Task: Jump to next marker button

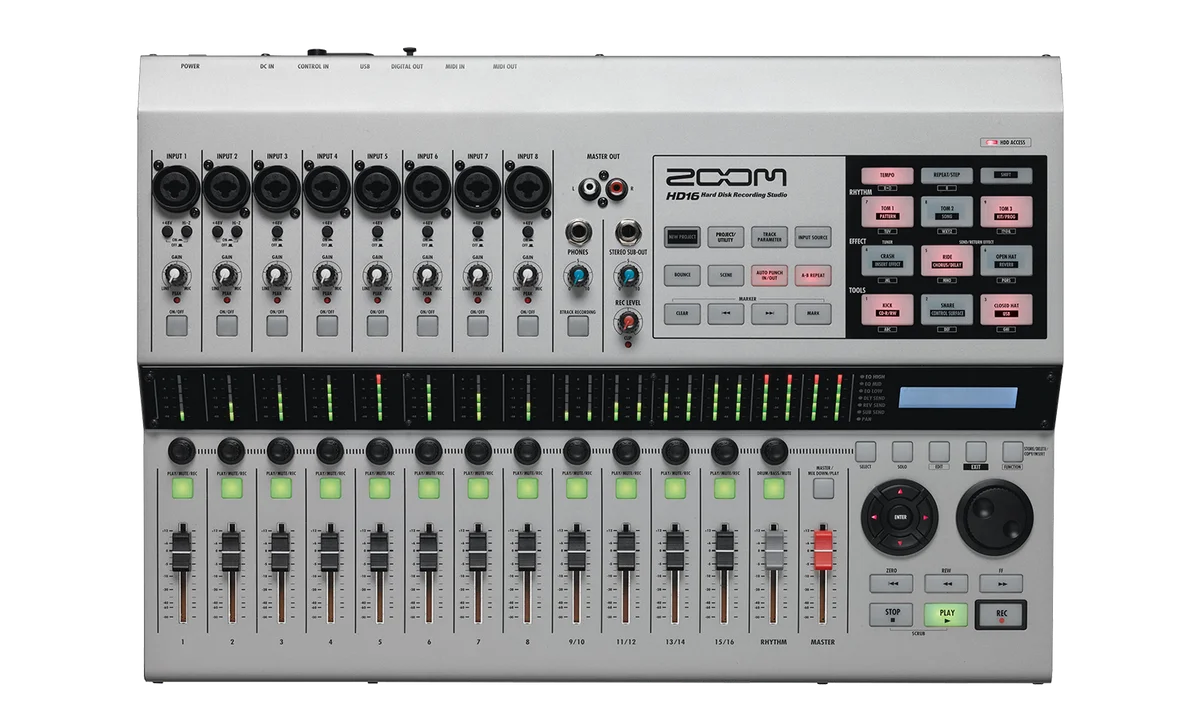Action: click(770, 314)
